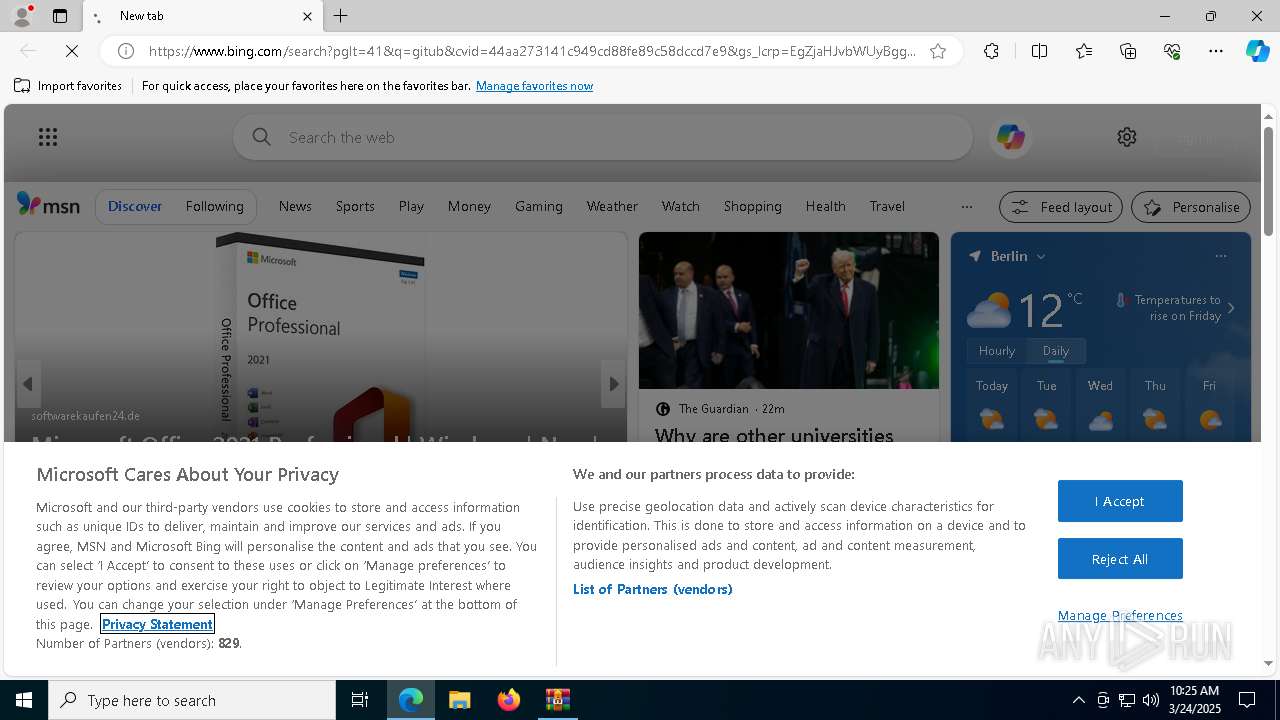Open Manage favorites now link
Screen dimensions: 1280x720
[x=534, y=86]
